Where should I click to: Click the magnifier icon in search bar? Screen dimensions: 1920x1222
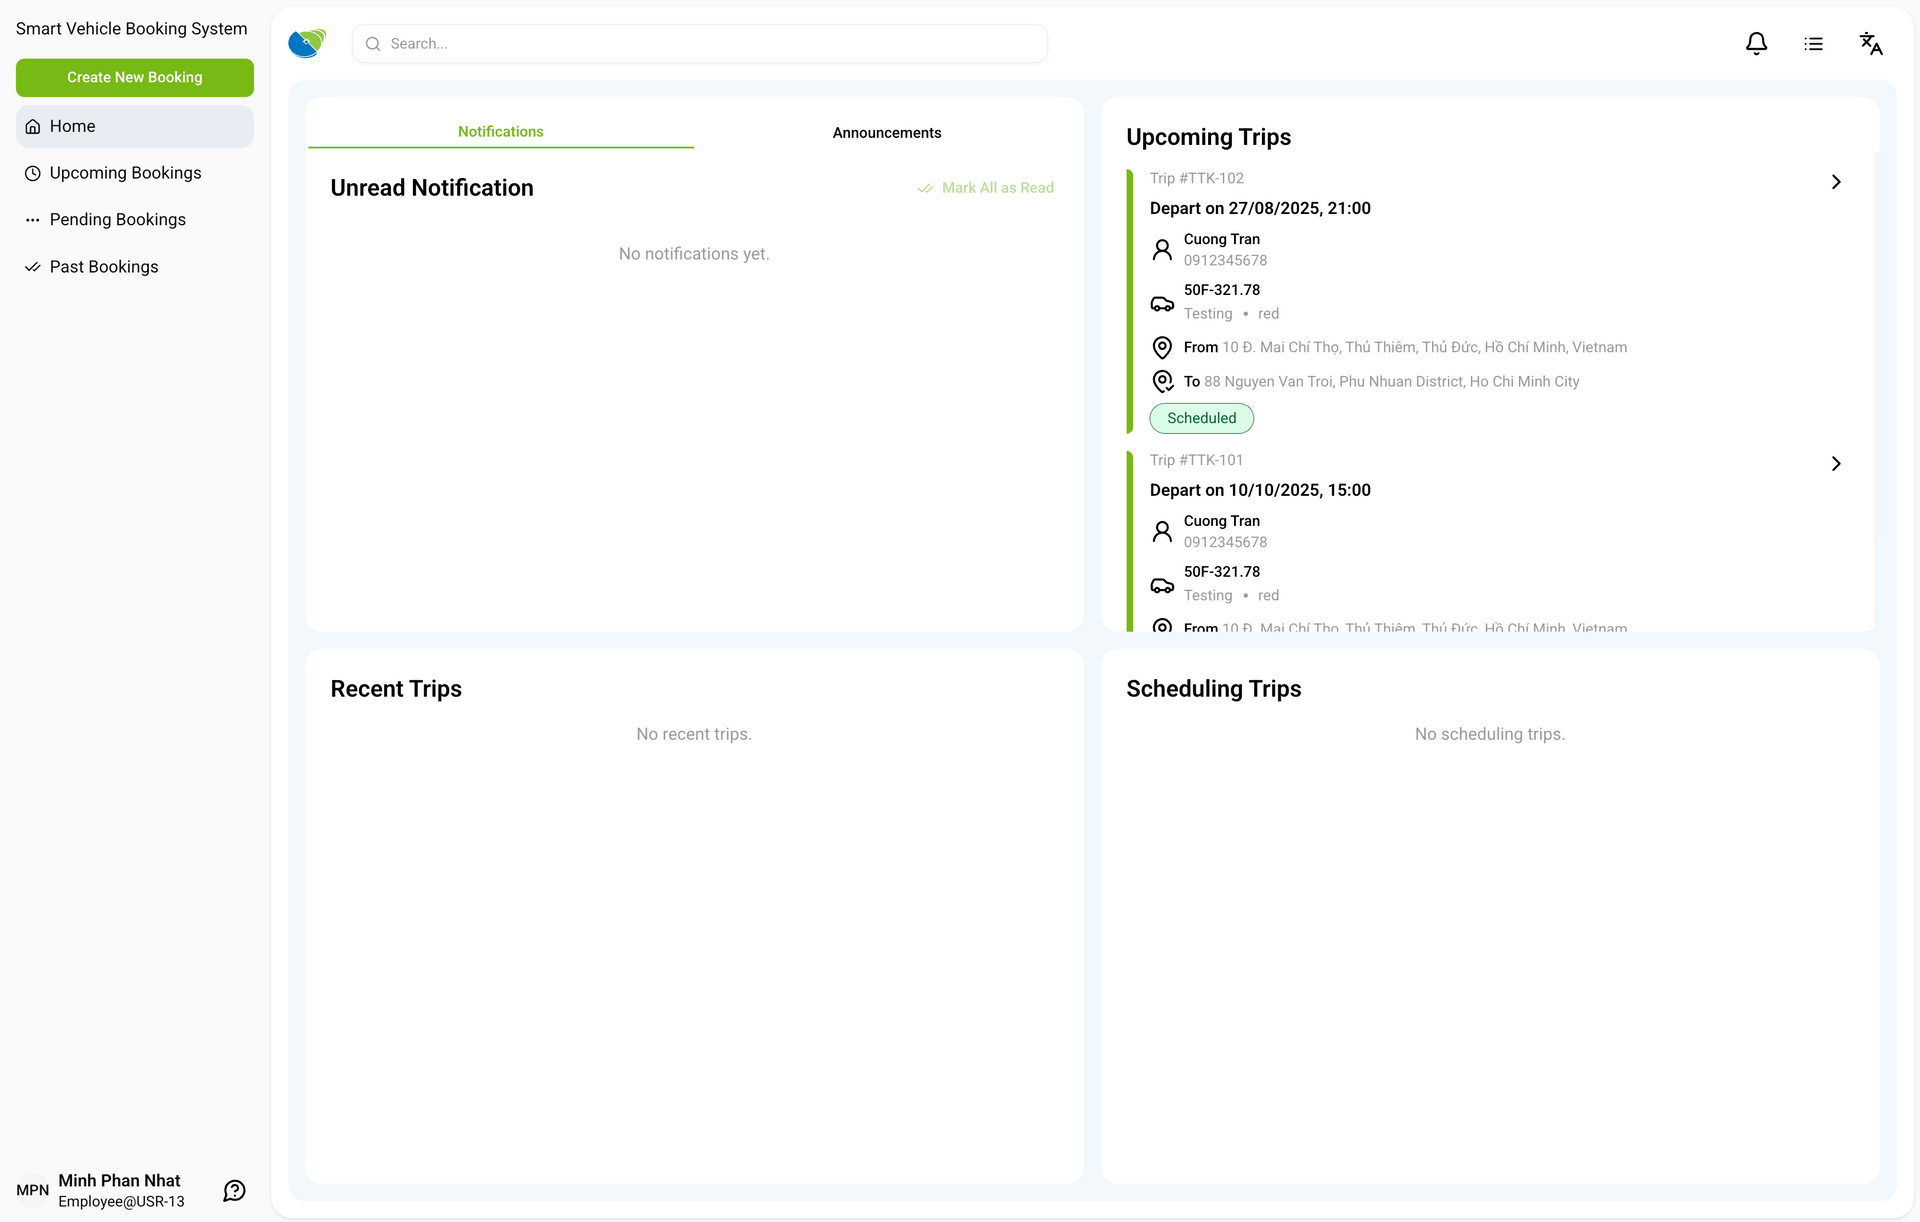tap(373, 44)
